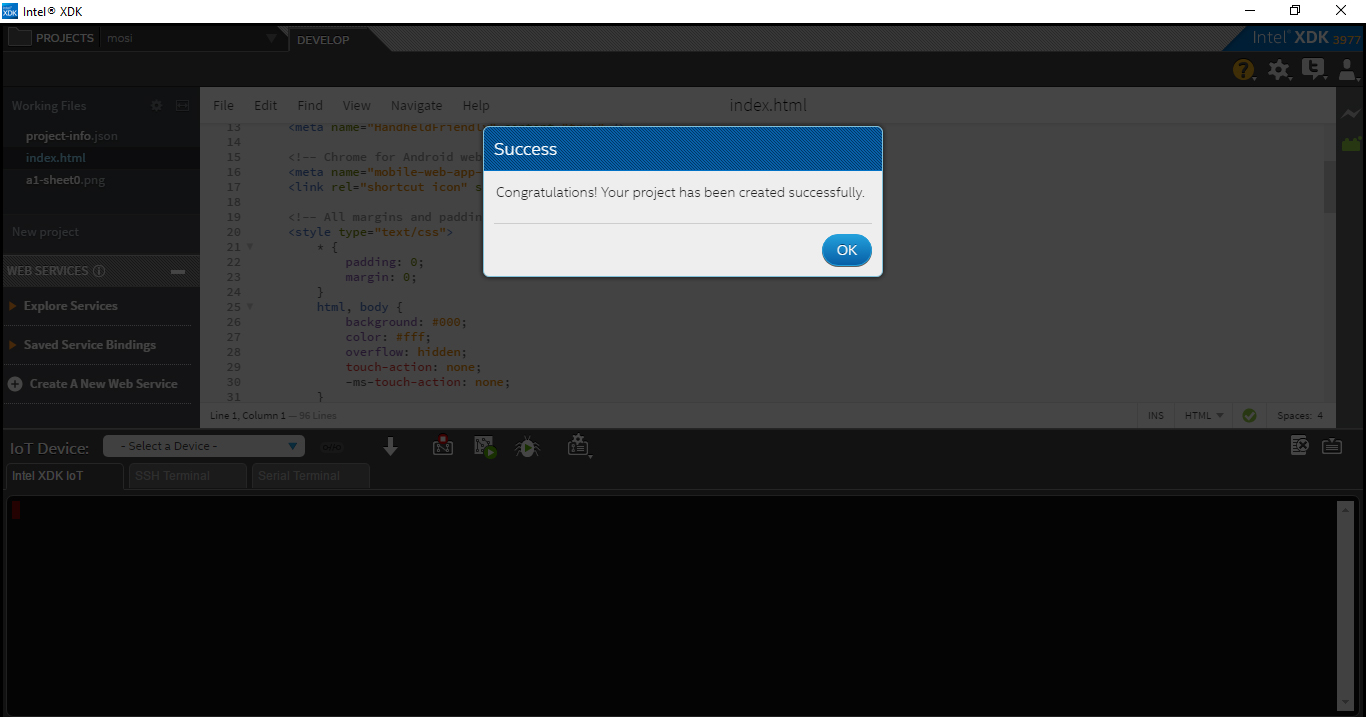
Task: Open the View menu
Action: pyautogui.click(x=356, y=105)
